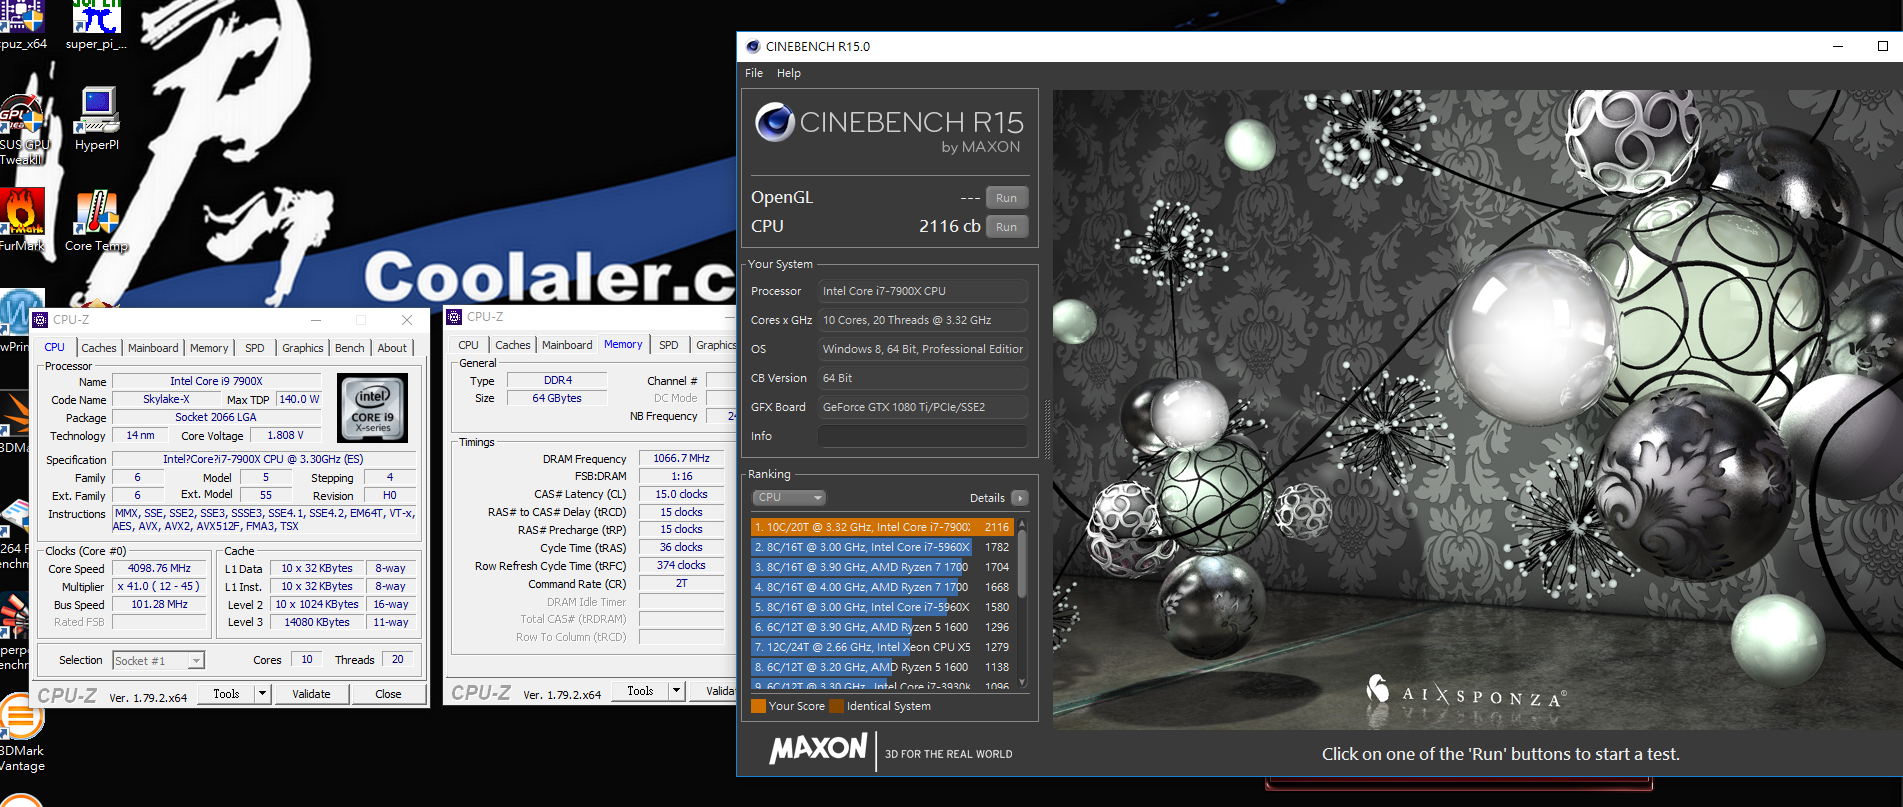Switch to About tab in left CPU-Z
The width and height of the screenshot is (1903, 807).
[392, 348]
